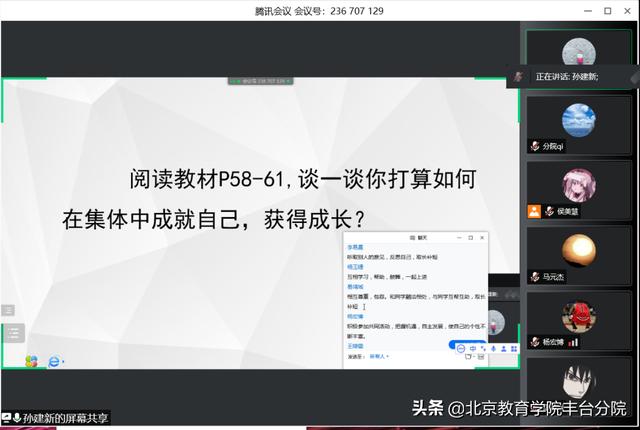Click the 中 Chinese mode input method icon
This screenshot has height=430, width=640.
pos(473,348)
